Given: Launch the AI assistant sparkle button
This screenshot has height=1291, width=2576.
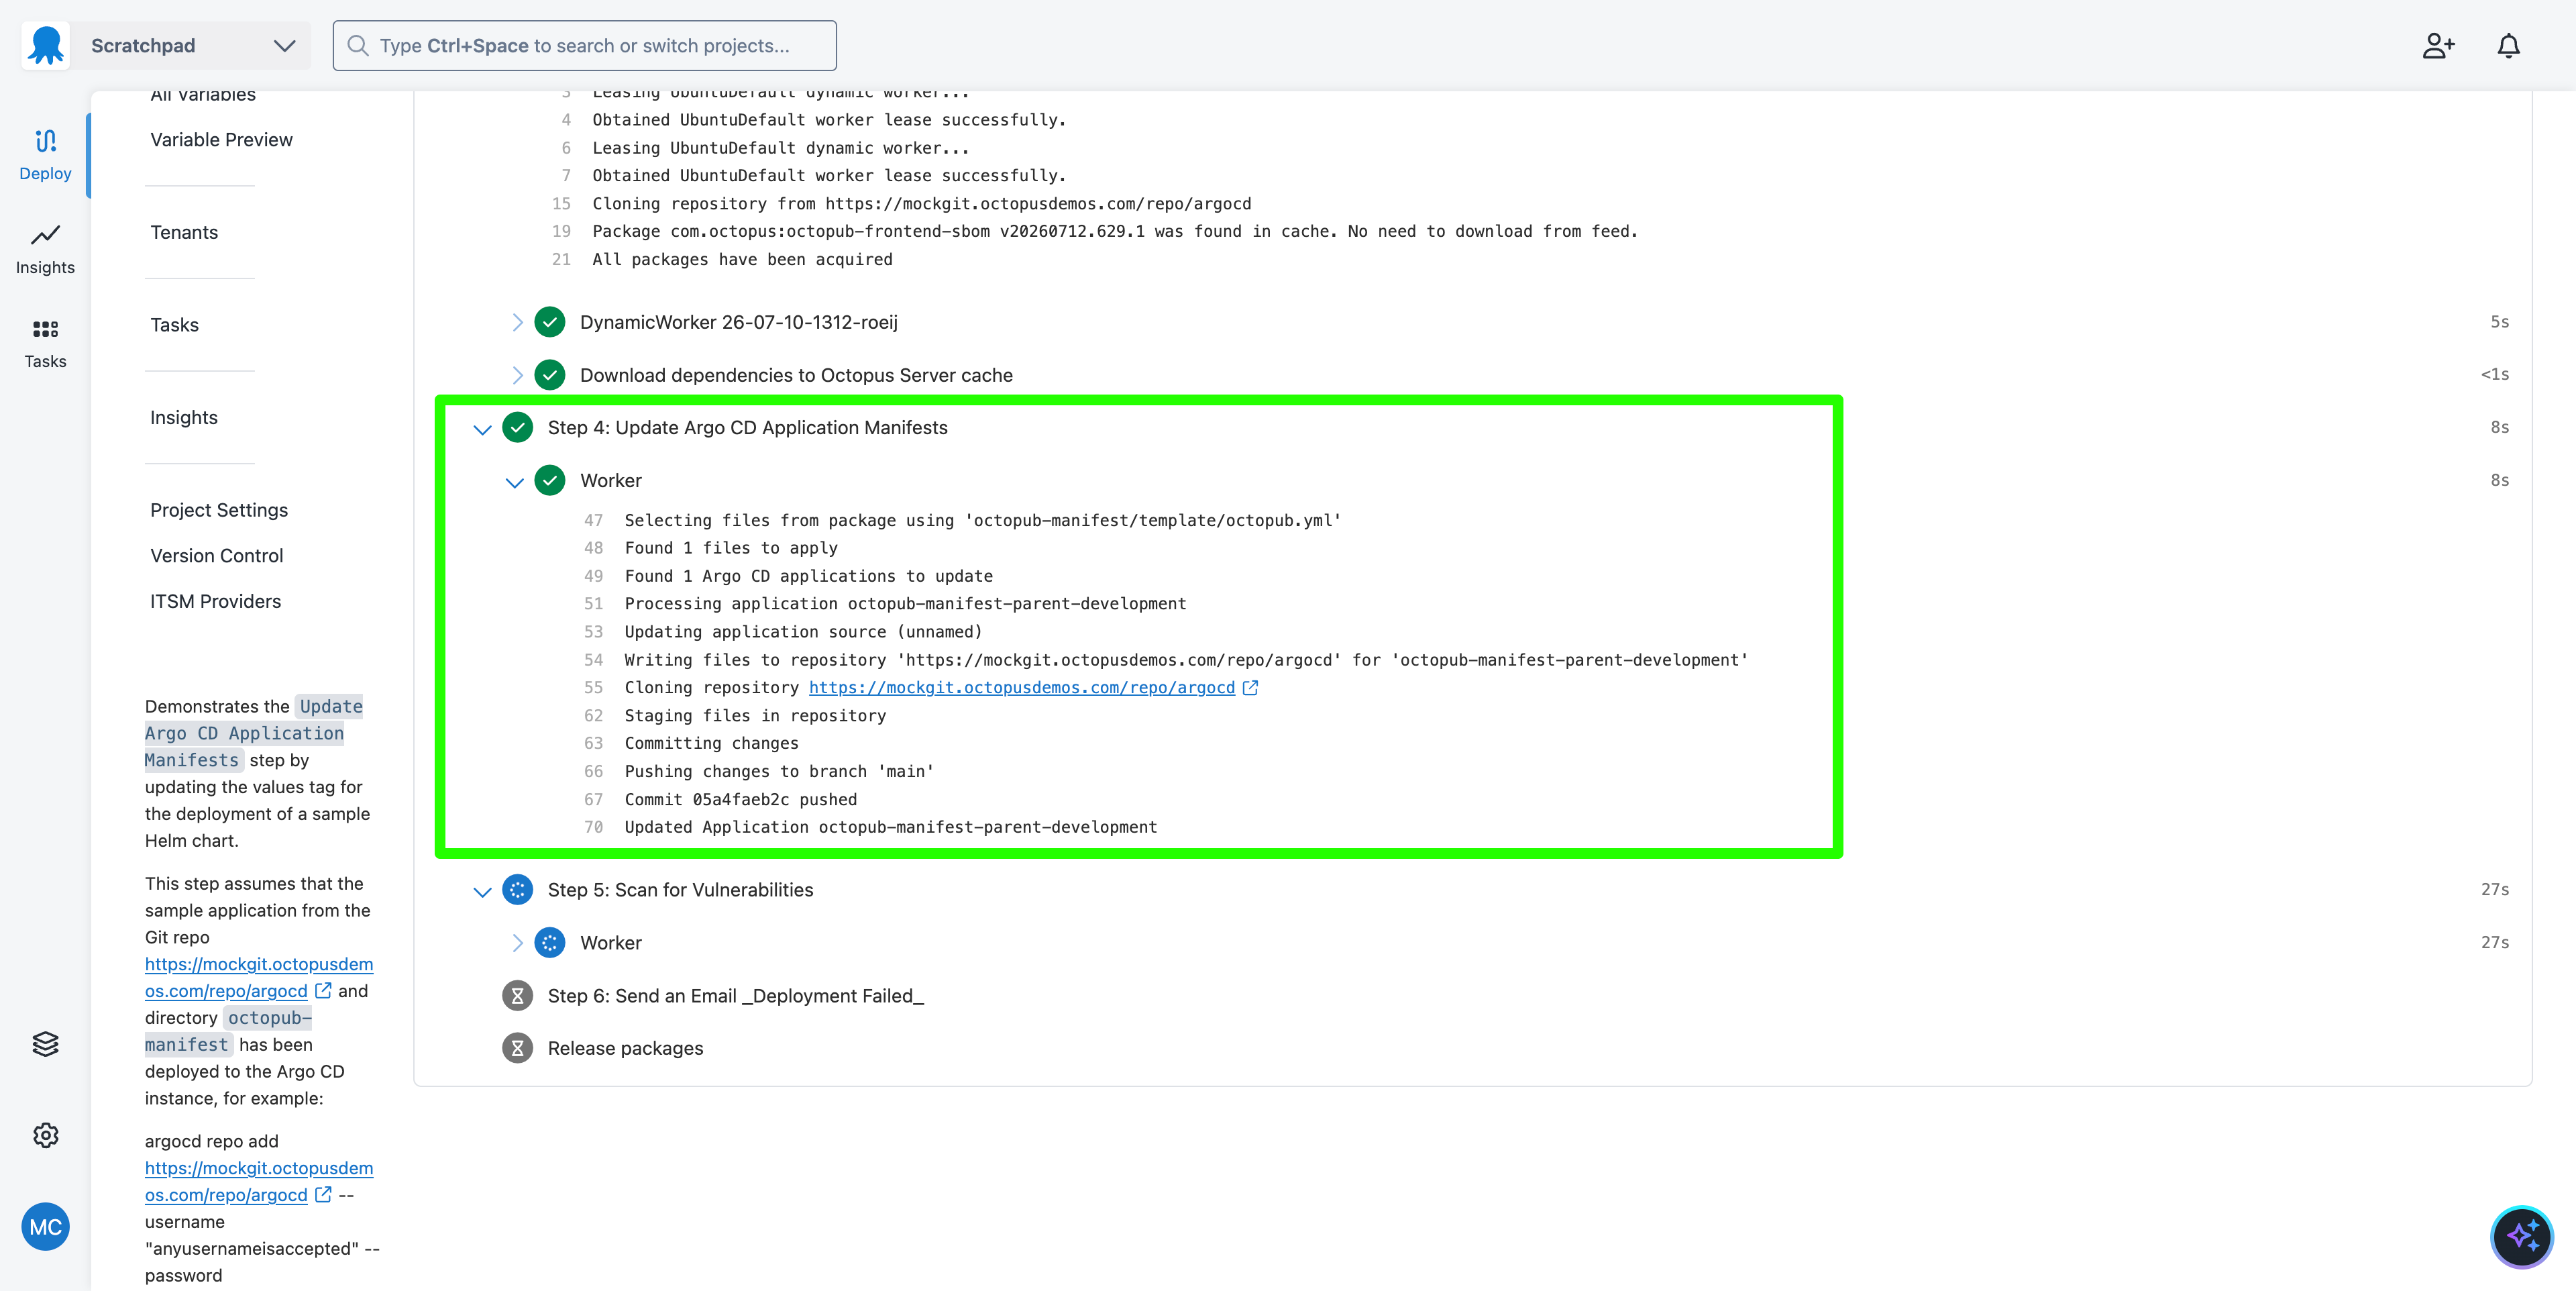Looking at the screenshot, I should click(x=2521, y=1237).
